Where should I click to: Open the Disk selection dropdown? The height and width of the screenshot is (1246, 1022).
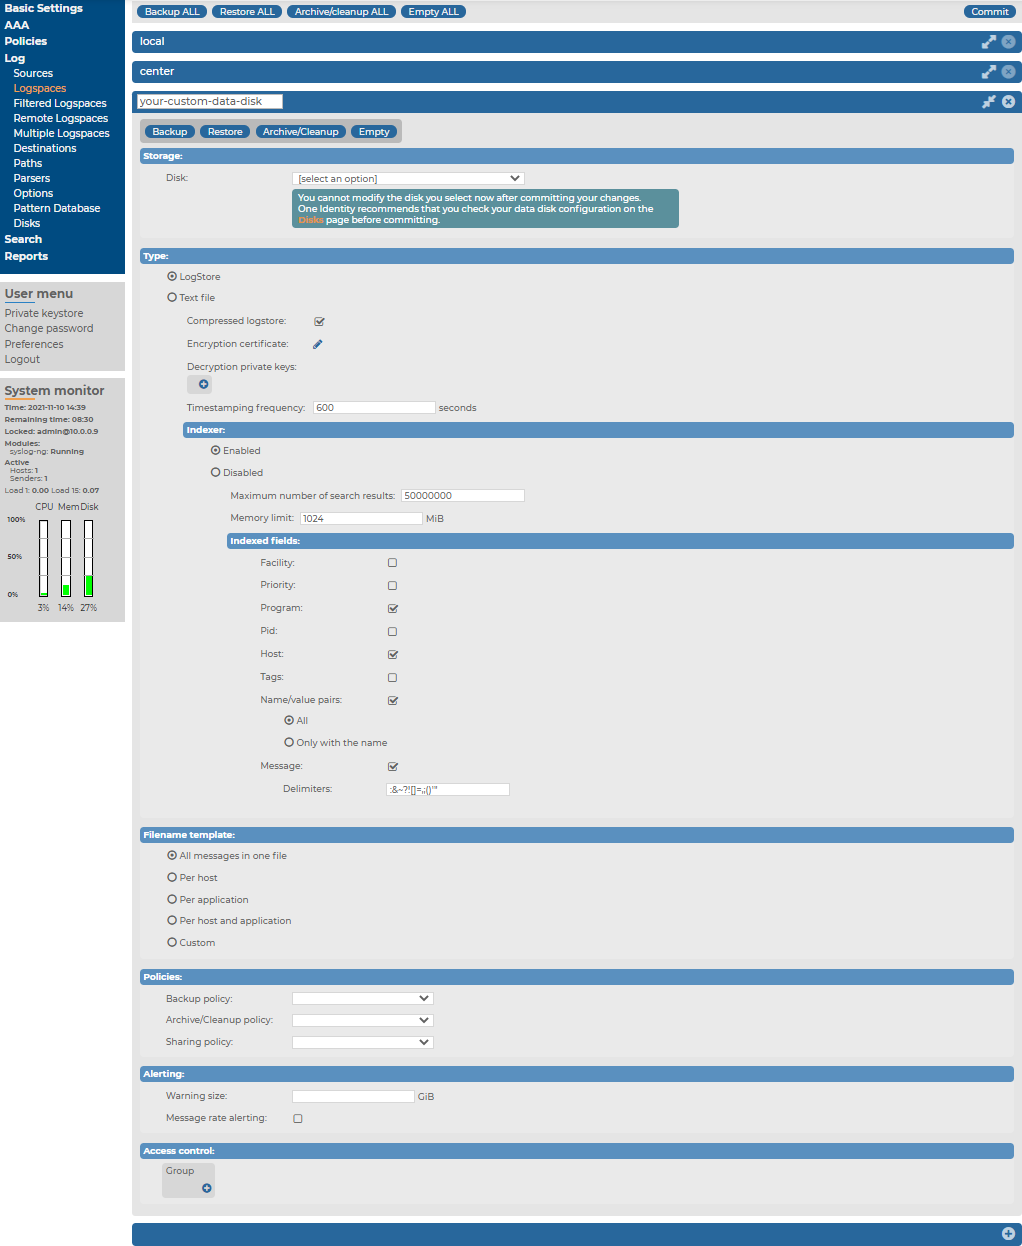(x=408, y=179)
